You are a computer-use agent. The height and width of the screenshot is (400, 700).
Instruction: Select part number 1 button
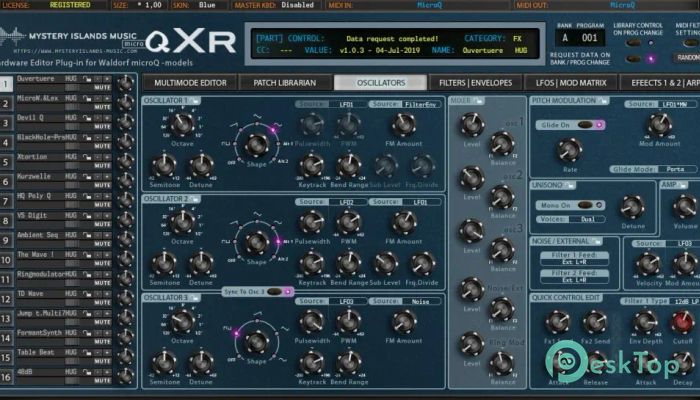click(6, 84)
